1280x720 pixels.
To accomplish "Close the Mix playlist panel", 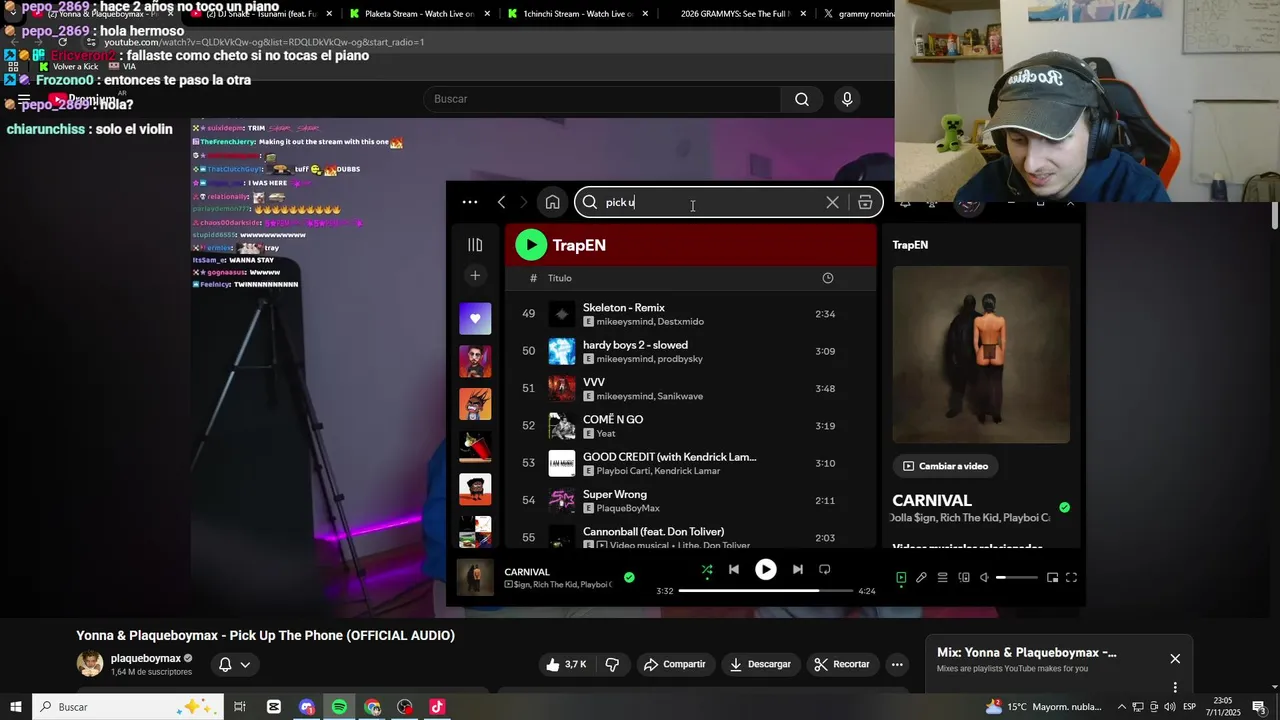I will click(x=1175, y=659).
